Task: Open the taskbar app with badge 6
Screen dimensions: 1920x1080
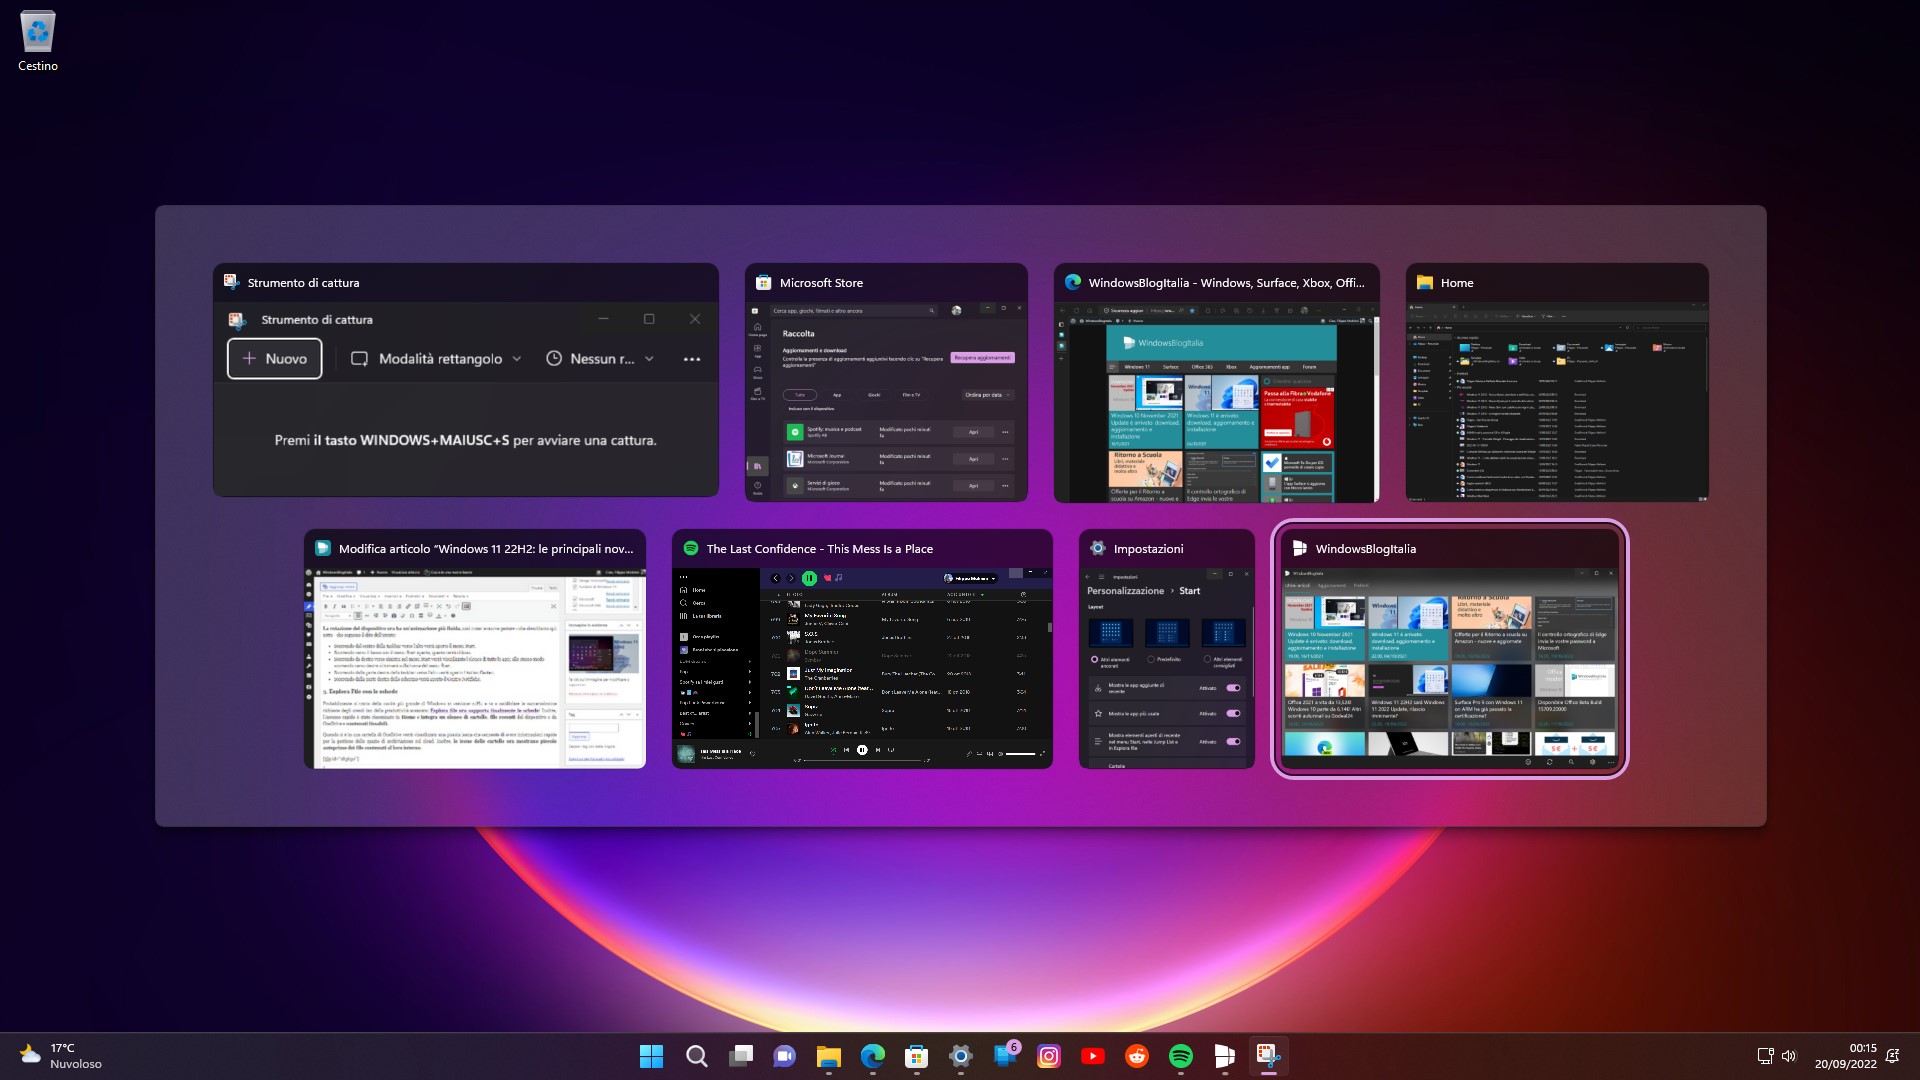Action: click(x=1005, y=1056)
